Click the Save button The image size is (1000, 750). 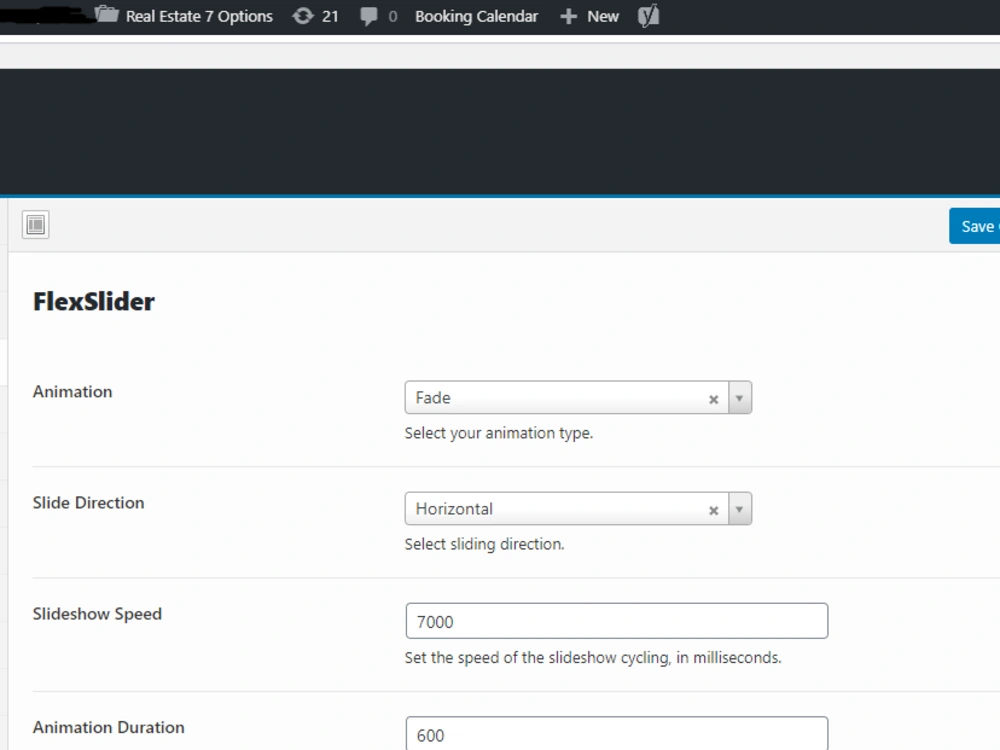pyautogui.click(x=974, y=226)
